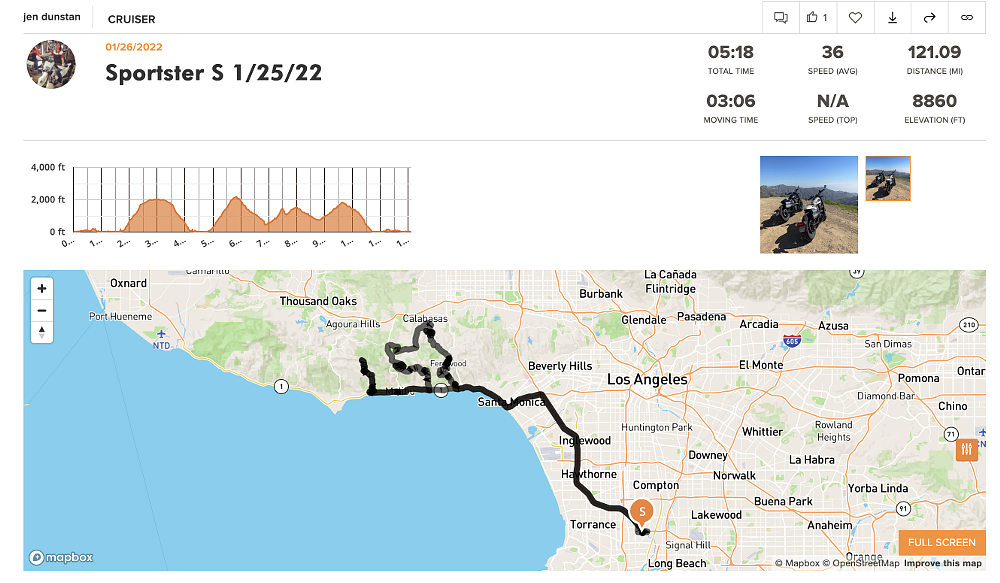
Task: Open the jen dunstan profile menu
Action: (52, 16)
